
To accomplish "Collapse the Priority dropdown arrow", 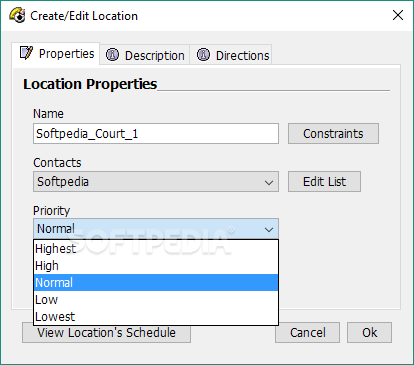I will tap(269, 229).
